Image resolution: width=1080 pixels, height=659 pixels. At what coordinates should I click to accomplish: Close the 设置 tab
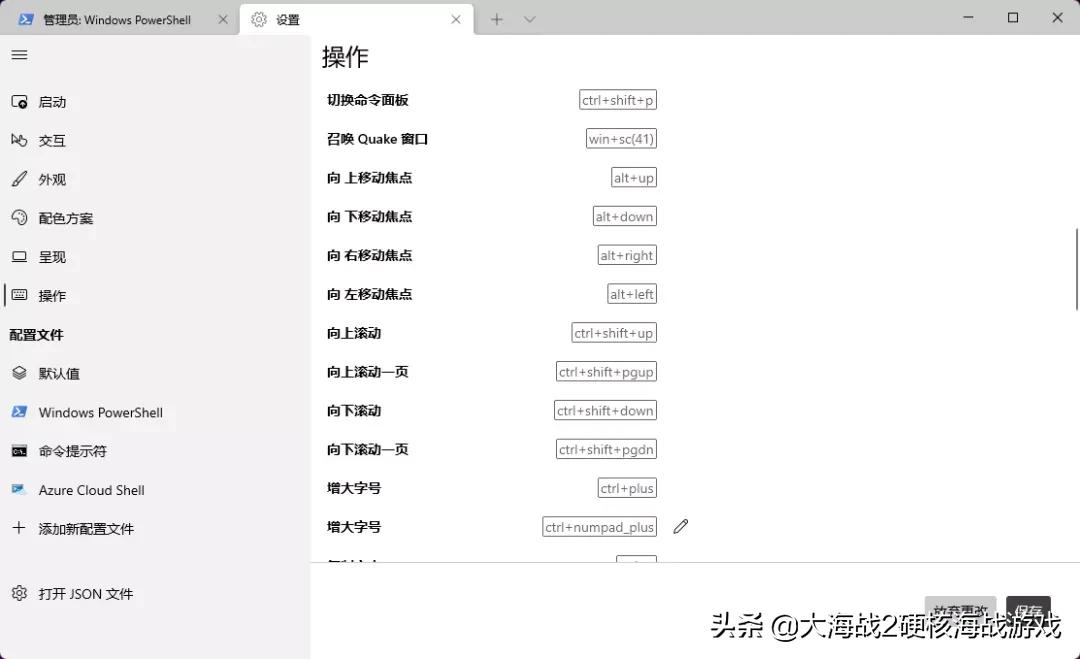[x=456, y=19]
